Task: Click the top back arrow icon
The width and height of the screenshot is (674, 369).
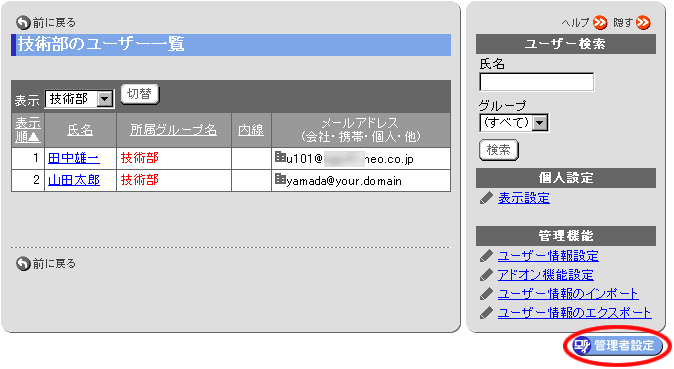Action: 23,22
